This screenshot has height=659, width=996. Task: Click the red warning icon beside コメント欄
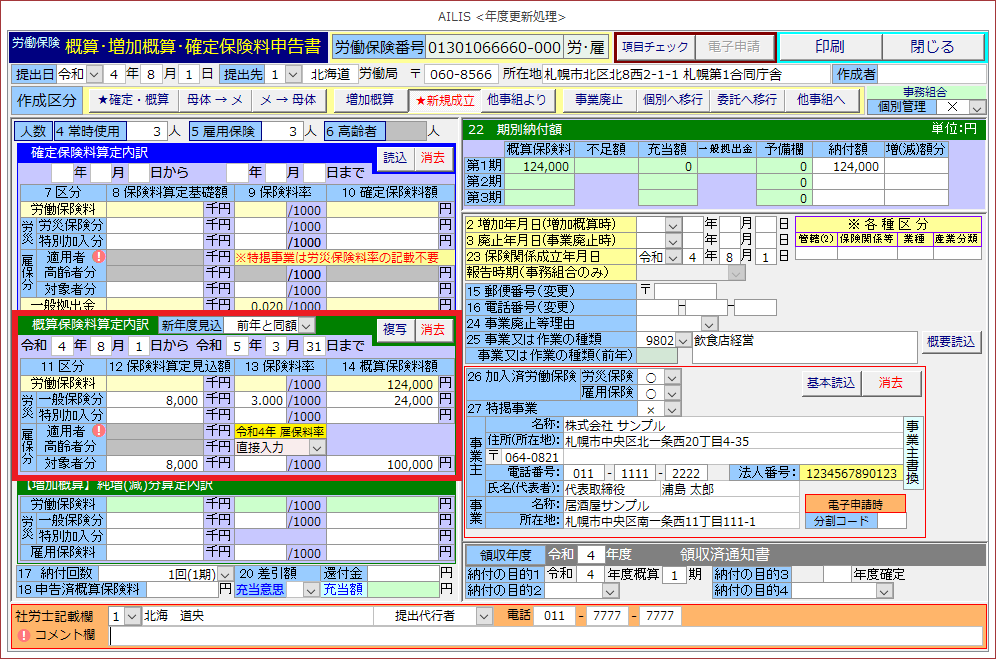click(x=23, y=635)
